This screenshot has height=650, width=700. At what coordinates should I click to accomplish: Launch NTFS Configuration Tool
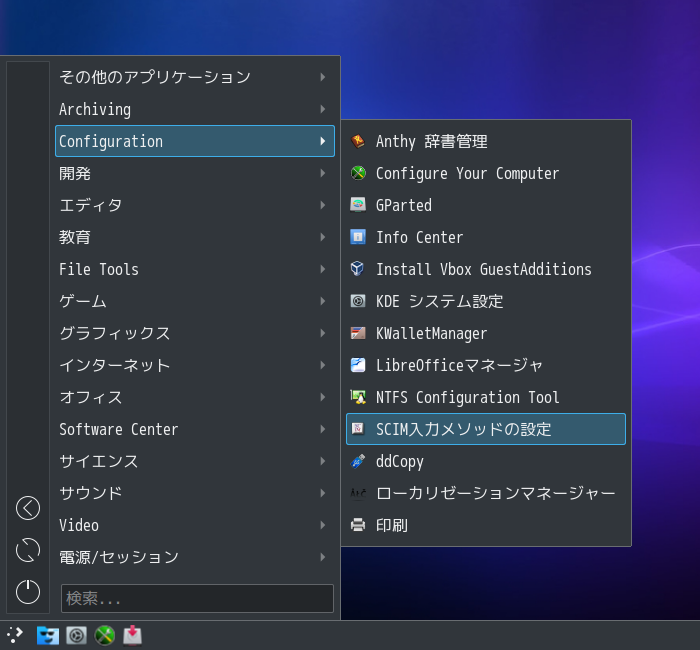click(486, 397)
